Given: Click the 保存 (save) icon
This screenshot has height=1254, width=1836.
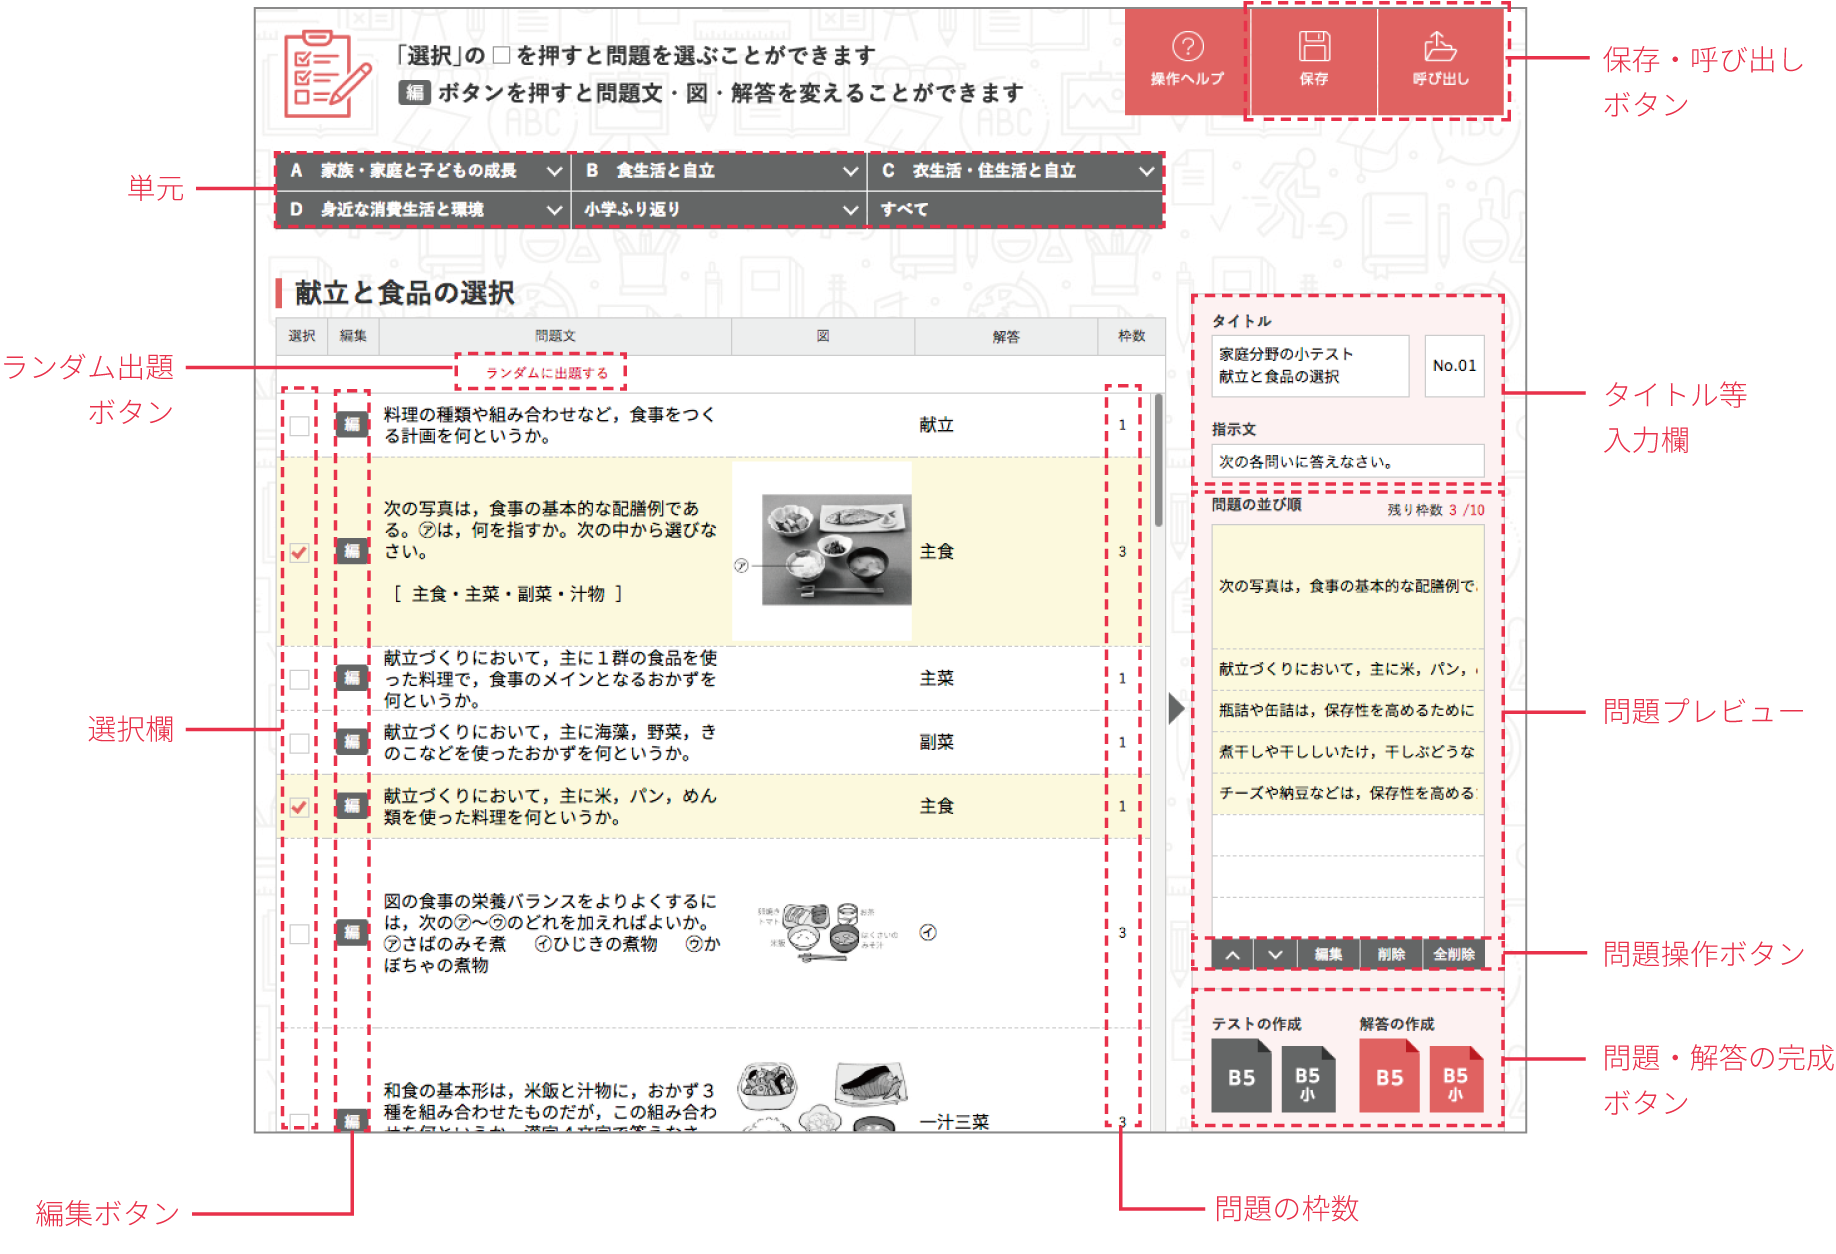Looking at the screenshot, I should point(1313,58).
